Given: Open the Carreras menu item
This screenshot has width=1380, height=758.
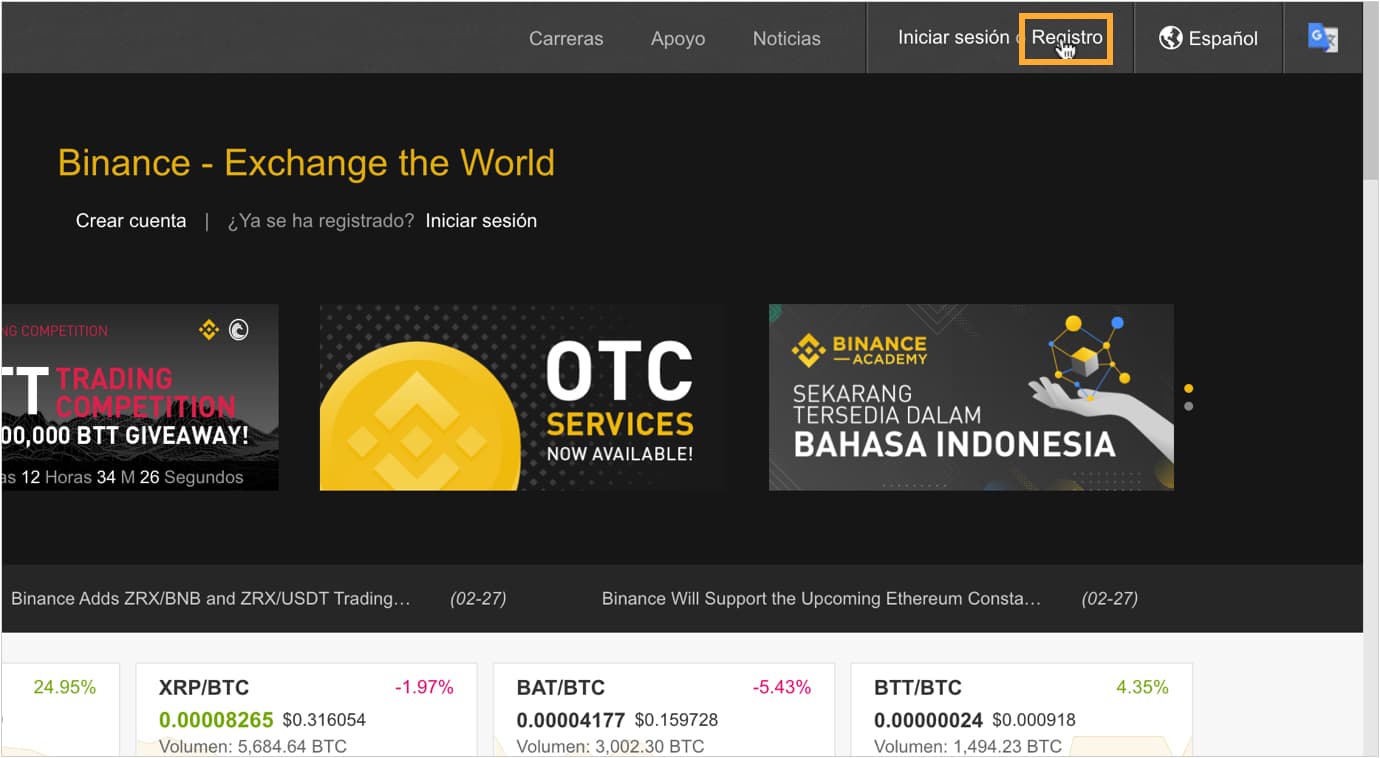Looking at the screenshot, I should [566, 39].
